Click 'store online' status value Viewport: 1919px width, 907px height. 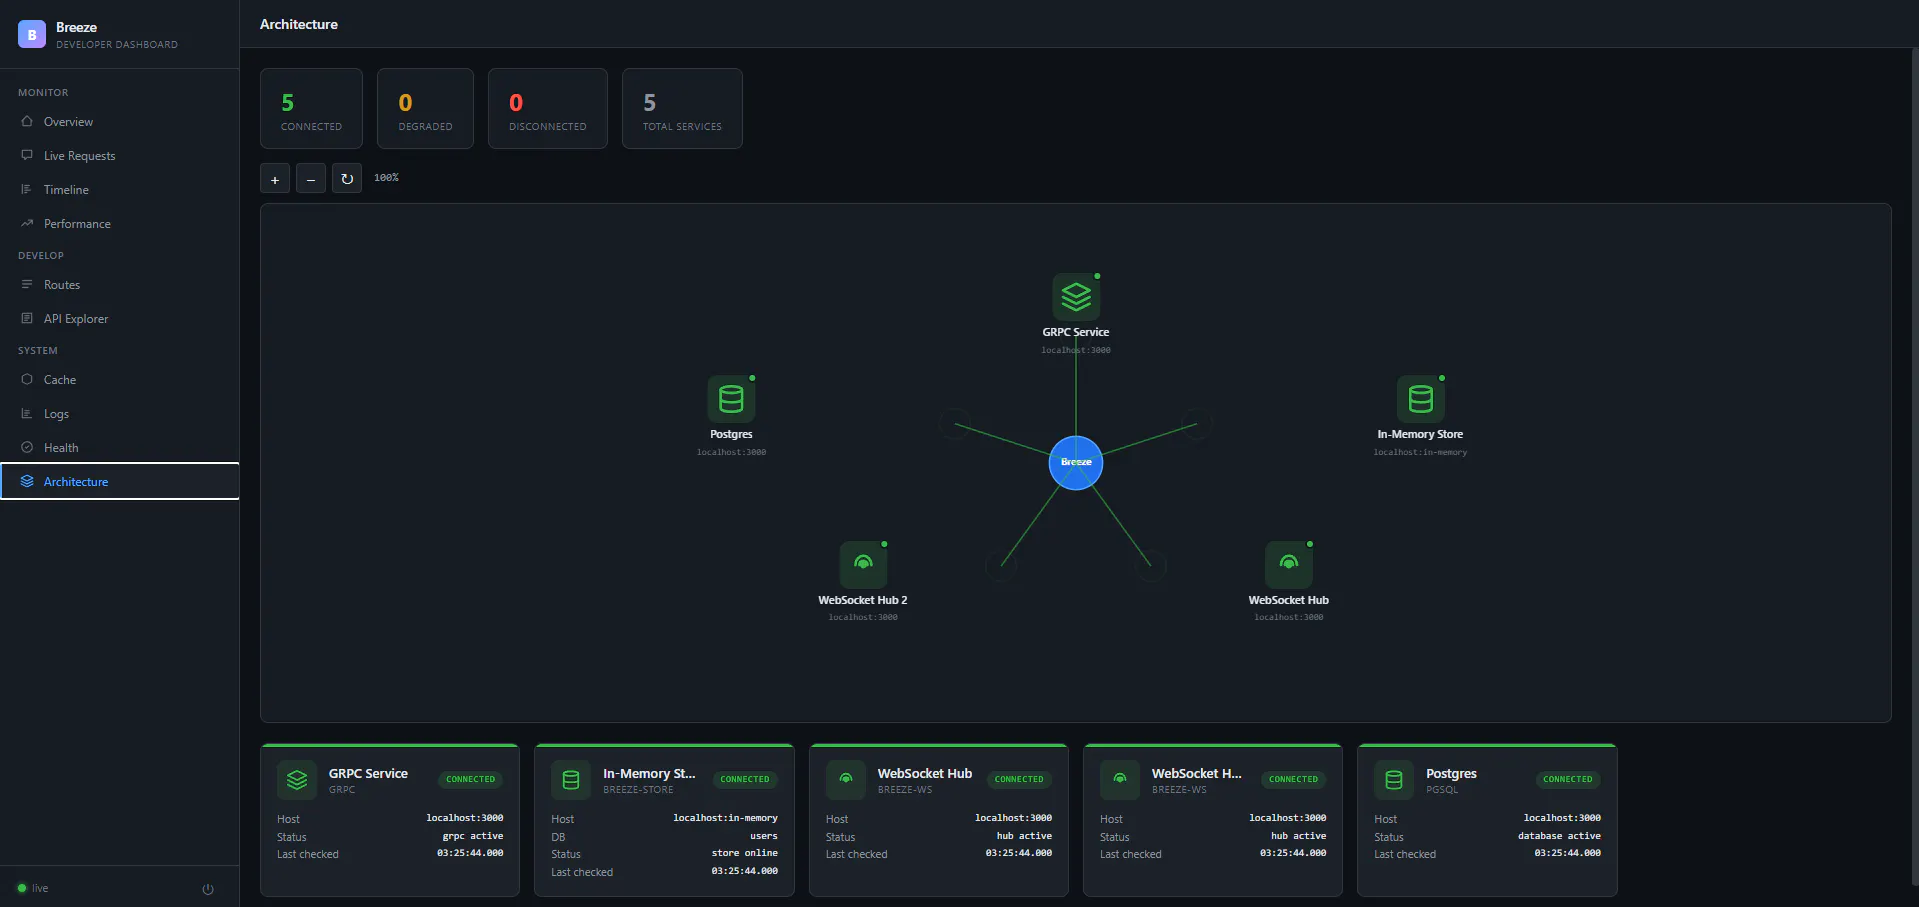pos(745,853)
